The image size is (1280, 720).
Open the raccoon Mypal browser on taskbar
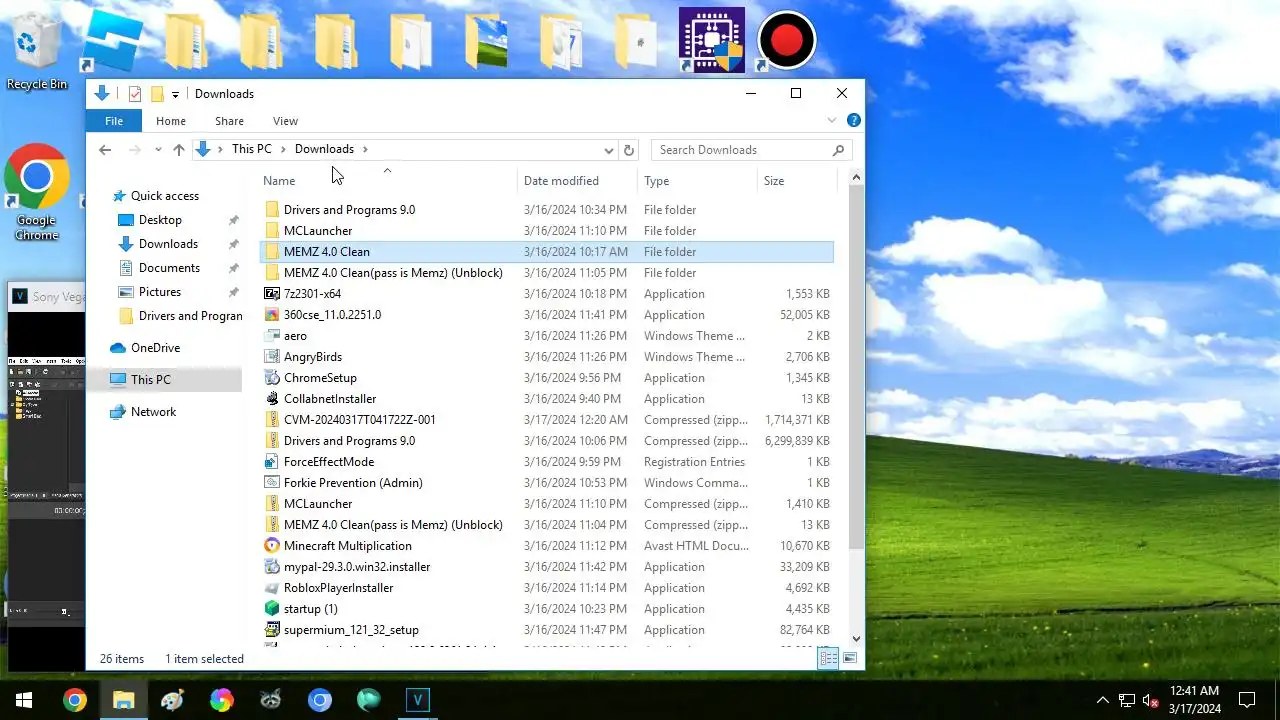pyautogui.click(x=270, y=700)
